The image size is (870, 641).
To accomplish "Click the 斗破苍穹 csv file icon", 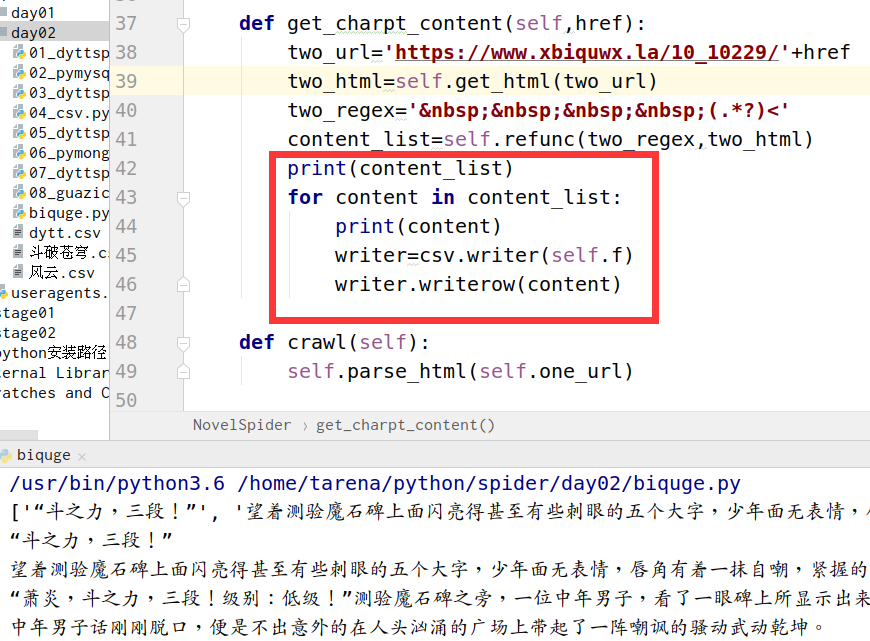I will 18,253.
